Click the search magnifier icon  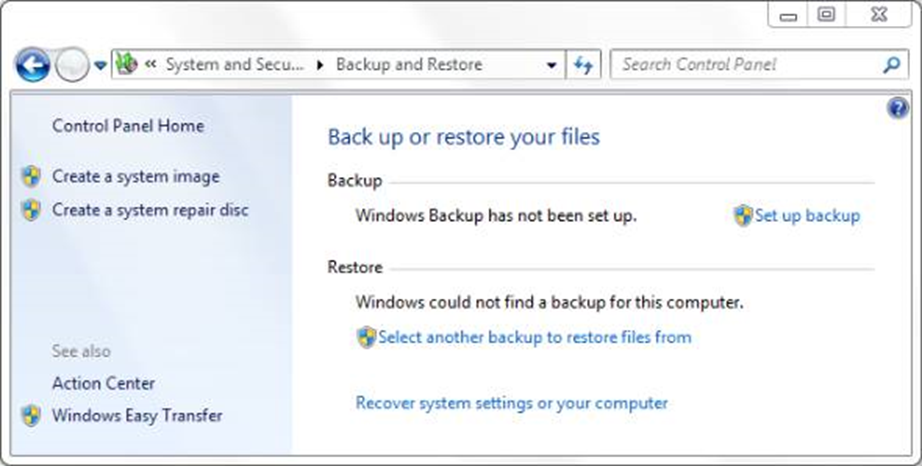(890, 65)
